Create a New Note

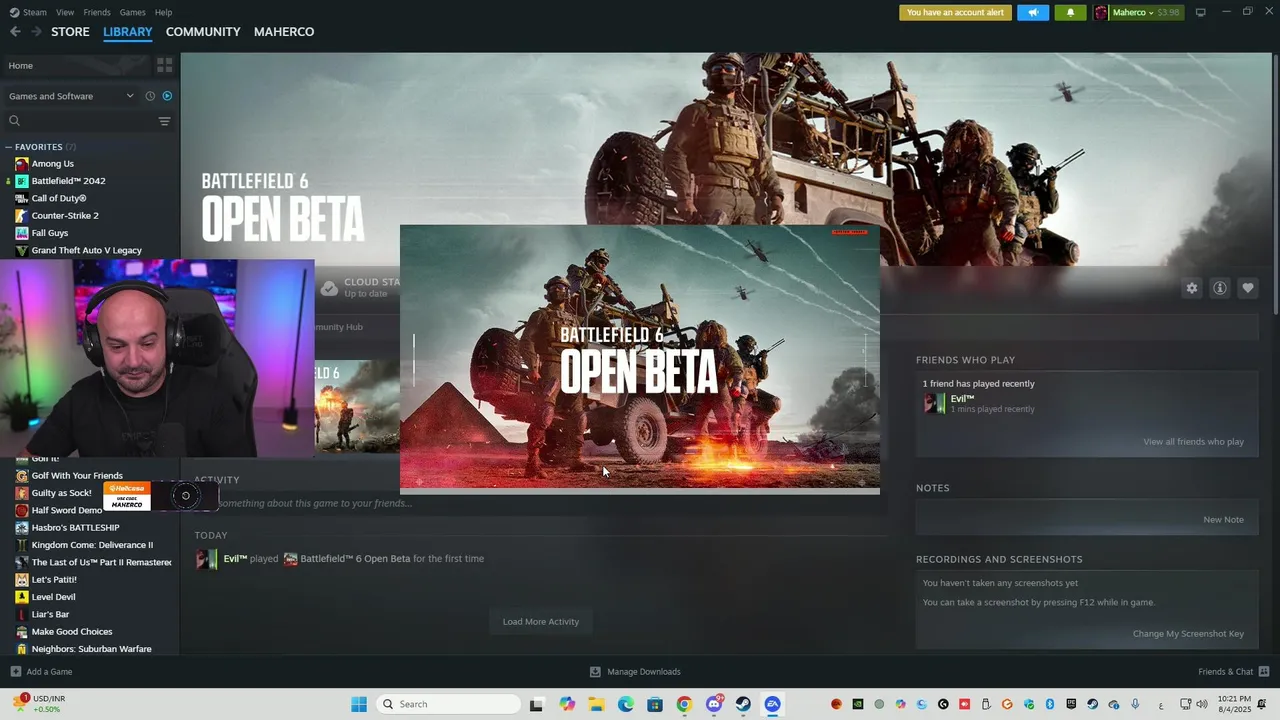pyautogui.click(x=1223, y=520)
